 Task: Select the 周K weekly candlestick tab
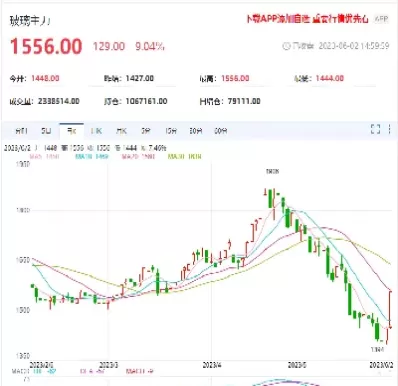pos(96,131)
